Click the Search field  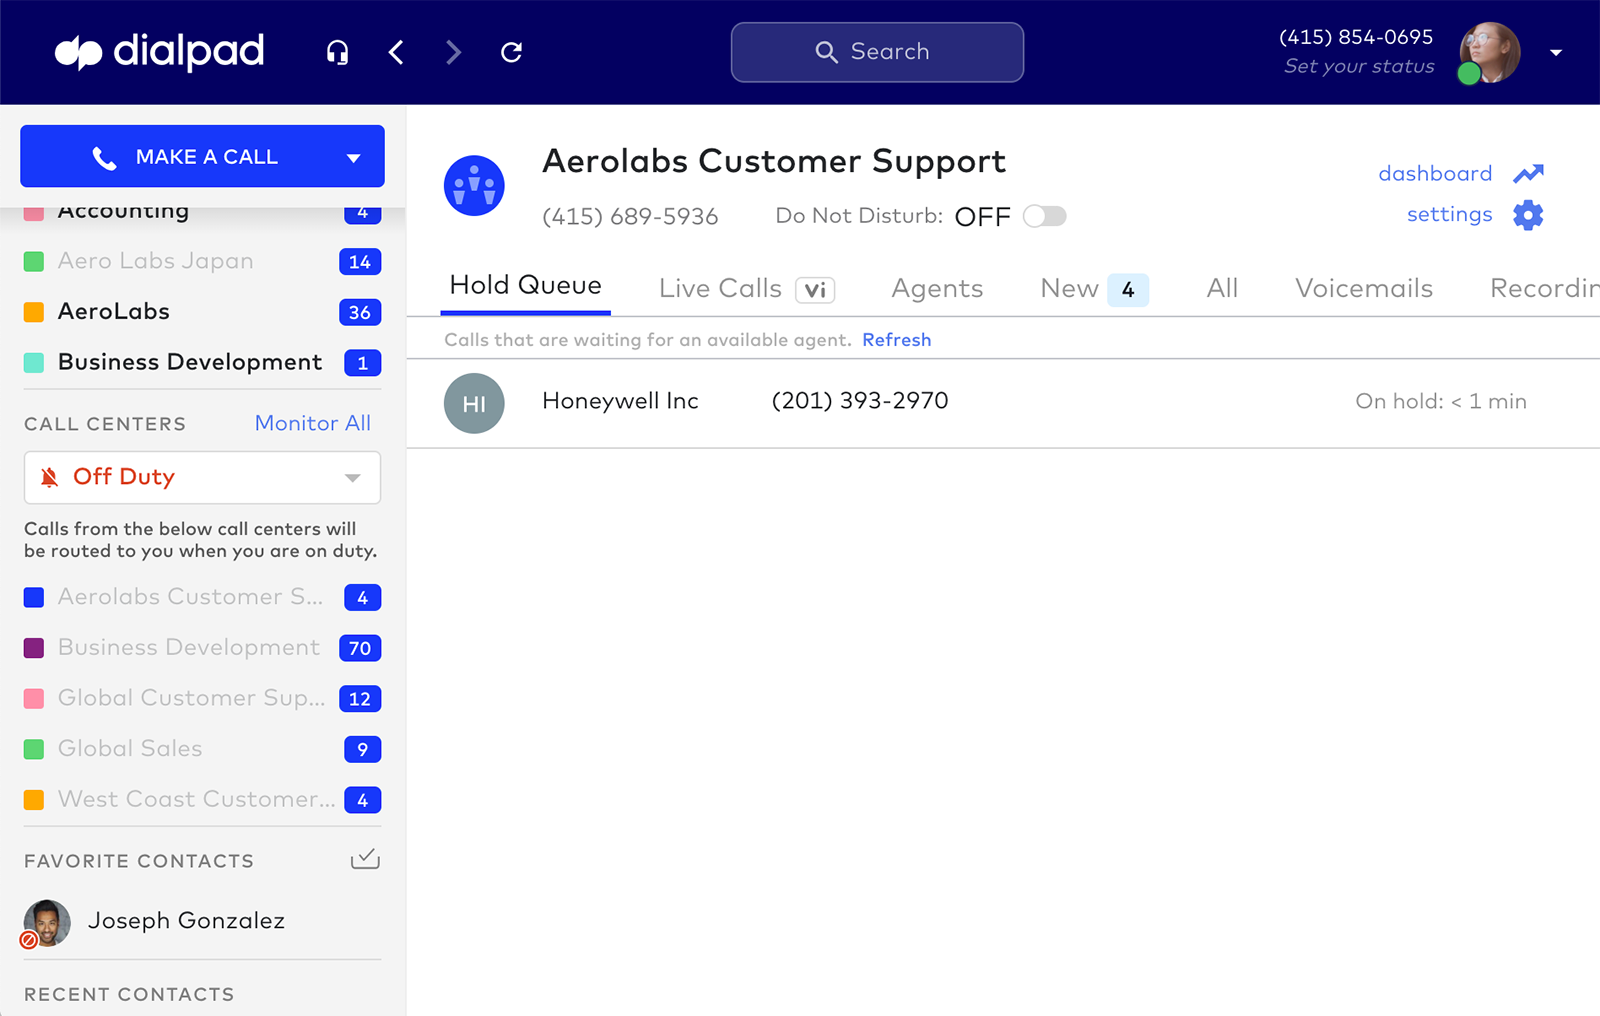[877, 52]
